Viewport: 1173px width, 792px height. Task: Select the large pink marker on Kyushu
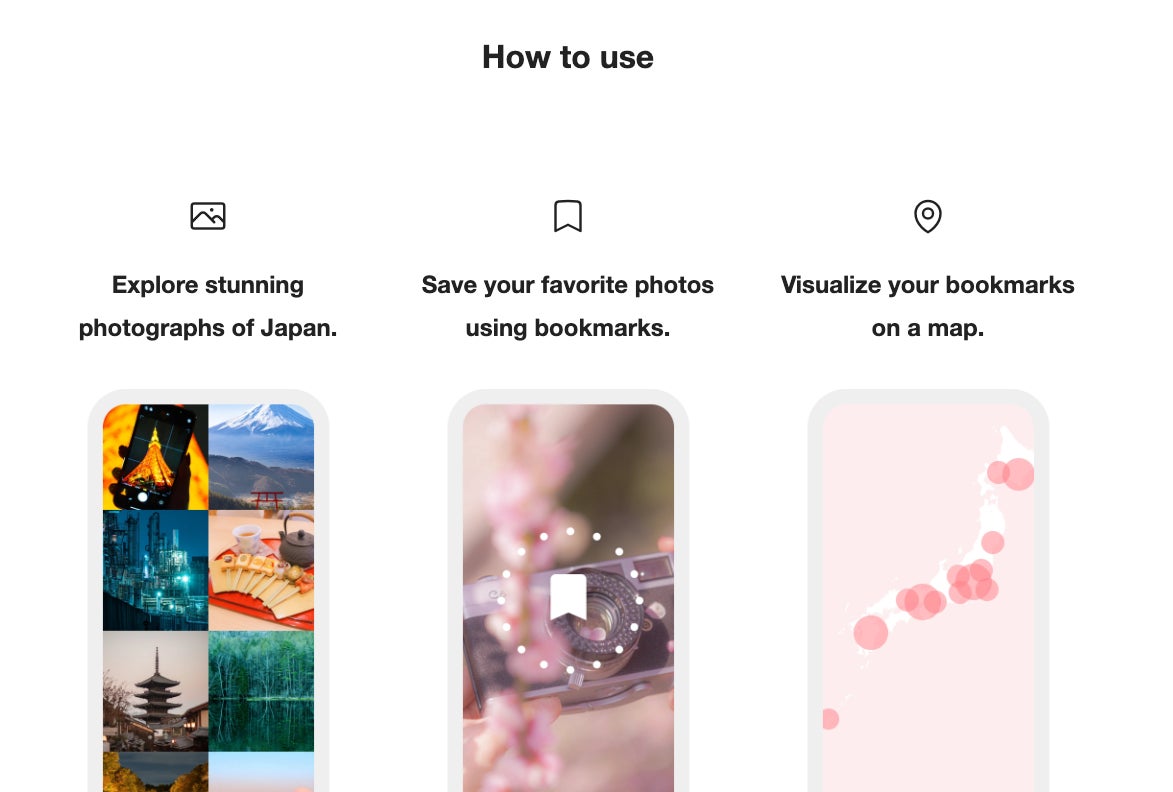pyautogui.click(x=871, y=632)
